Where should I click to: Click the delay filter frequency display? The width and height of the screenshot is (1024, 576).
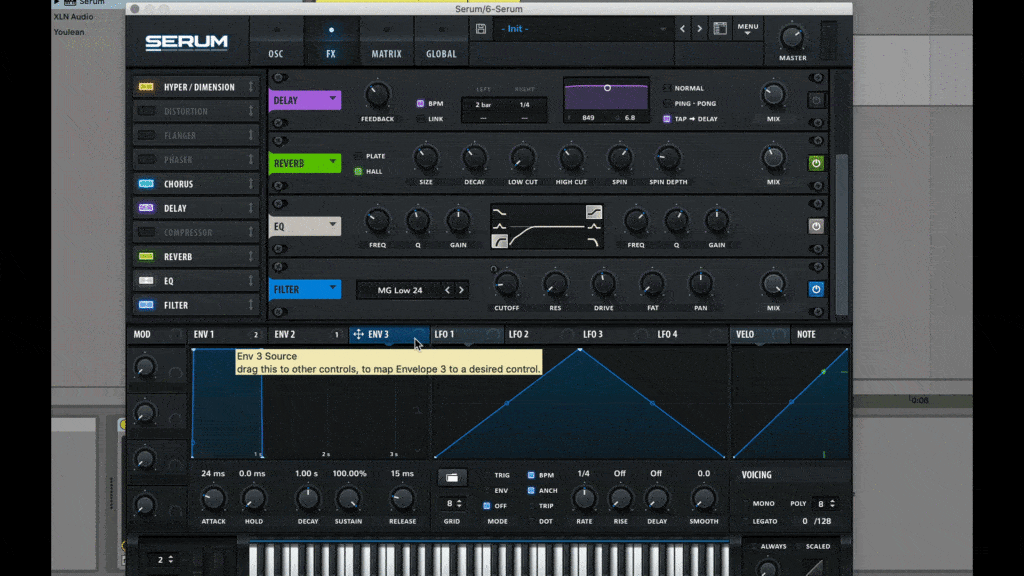588,118
